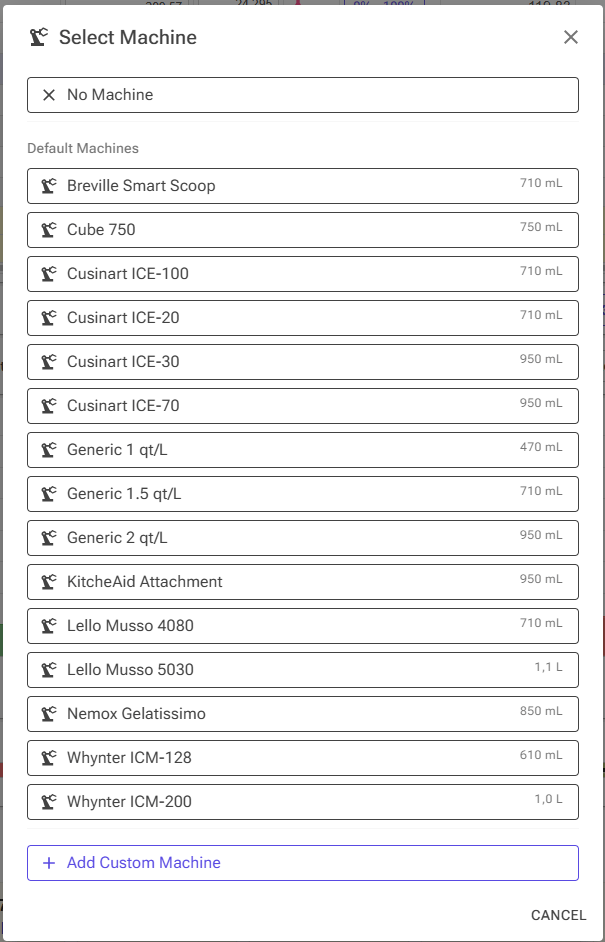Pick Generic 2 qt/L from list
The height and width of the screenshot is (942, 605).
click(x=303, y=538)
